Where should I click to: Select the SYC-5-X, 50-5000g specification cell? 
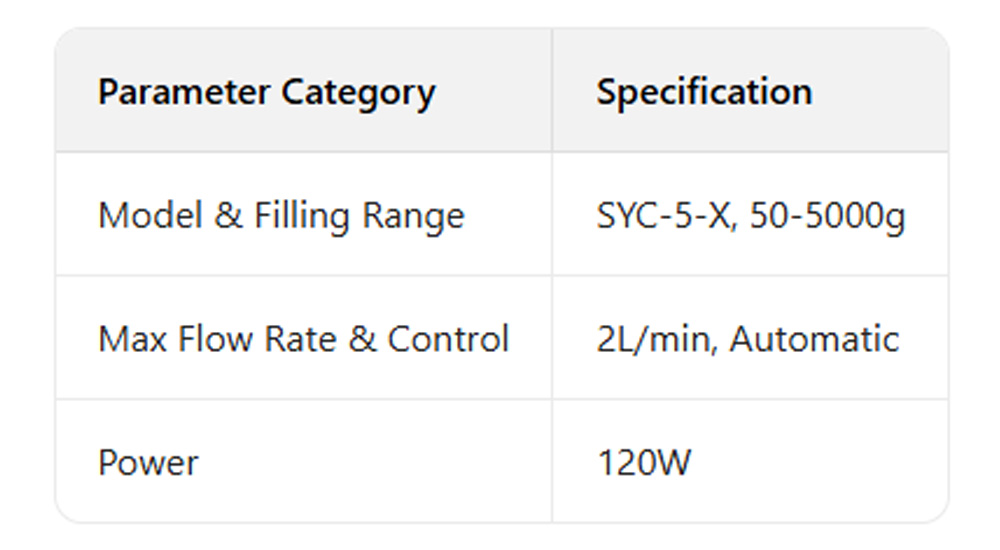pyautogui.click(x=751, y=216)
